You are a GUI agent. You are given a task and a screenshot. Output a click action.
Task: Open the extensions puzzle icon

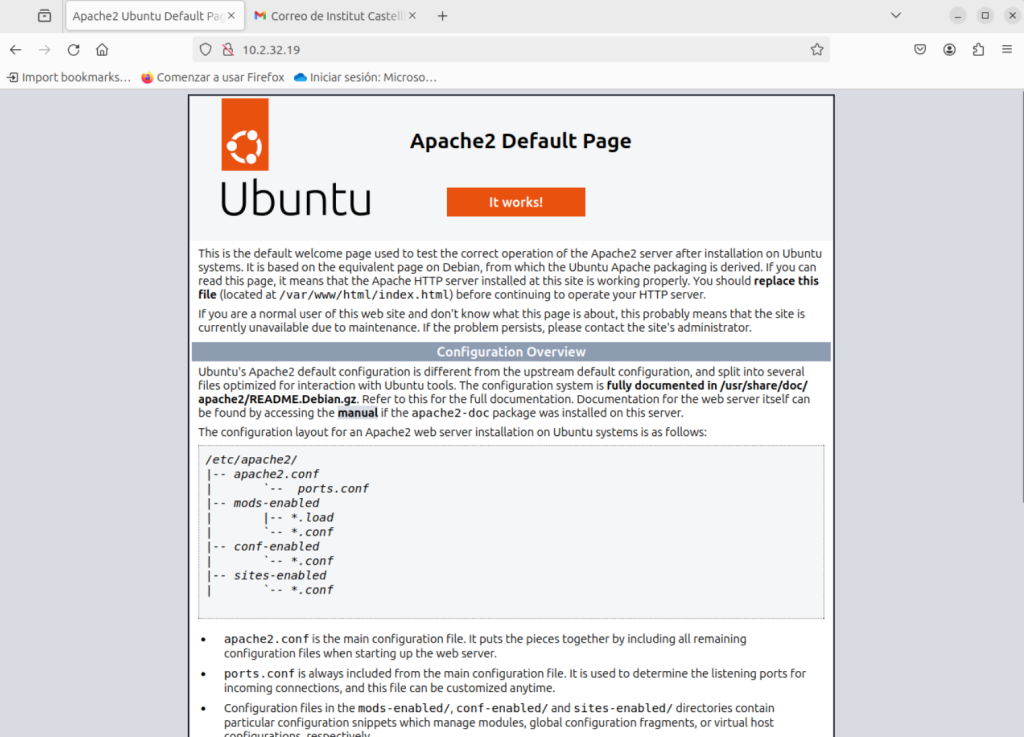click(x=978, y=50)
